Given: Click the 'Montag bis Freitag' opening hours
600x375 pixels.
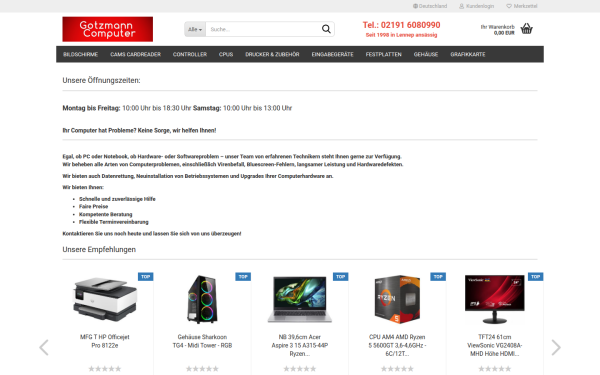Looking at the screenshot, I should click(x=127, y=108).
